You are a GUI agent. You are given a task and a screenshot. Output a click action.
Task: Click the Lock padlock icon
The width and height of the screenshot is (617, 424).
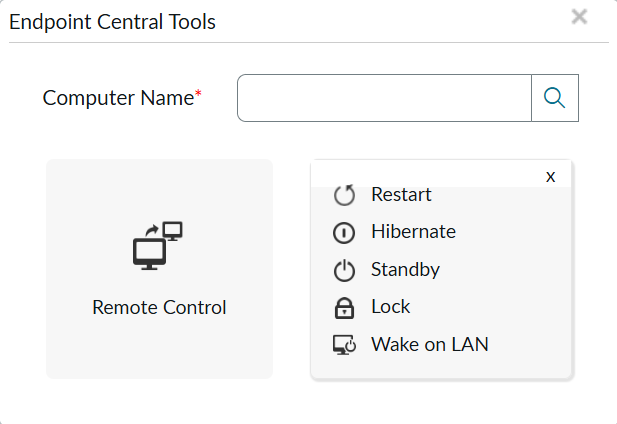344,308
